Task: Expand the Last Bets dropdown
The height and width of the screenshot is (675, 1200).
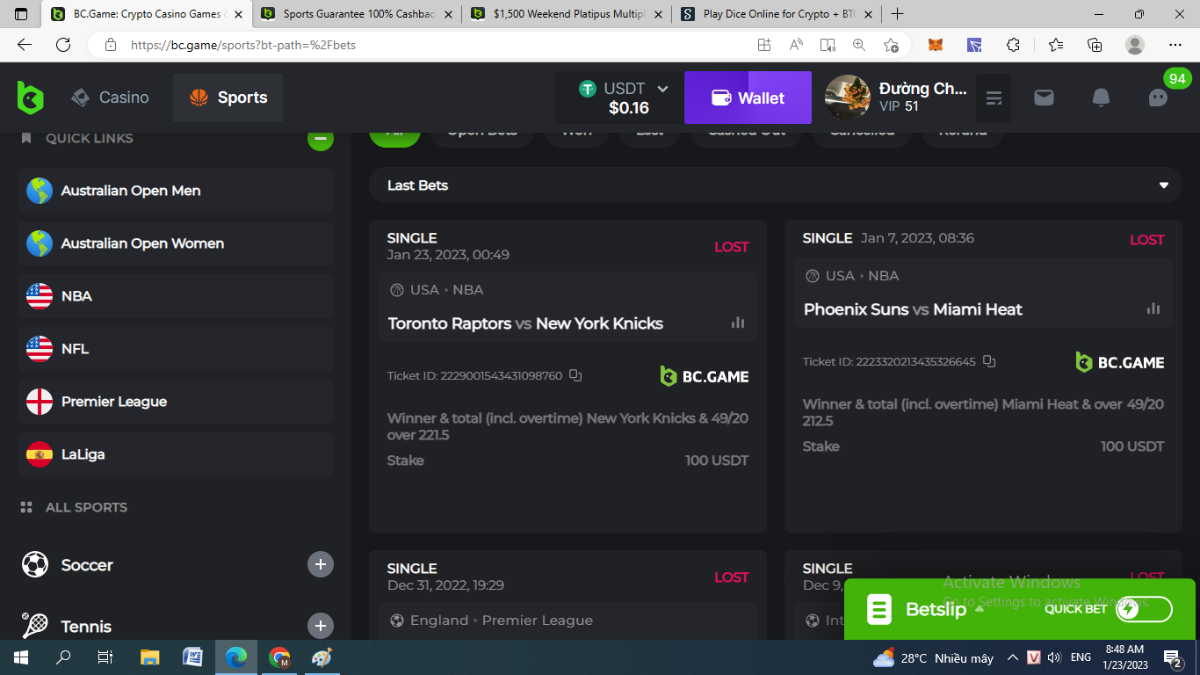Action: (x=1163, y=186)
